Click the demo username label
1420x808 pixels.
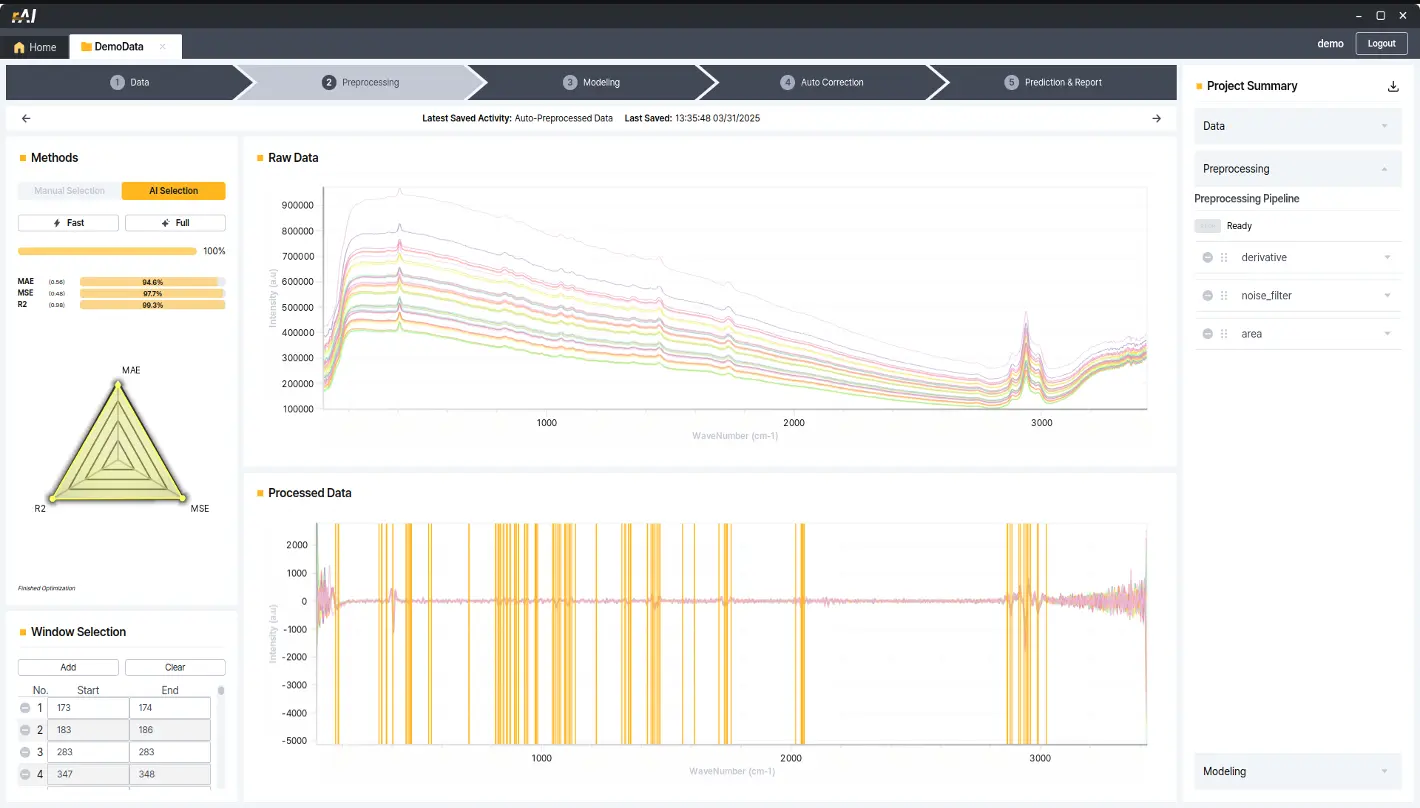coord(1330,44)
